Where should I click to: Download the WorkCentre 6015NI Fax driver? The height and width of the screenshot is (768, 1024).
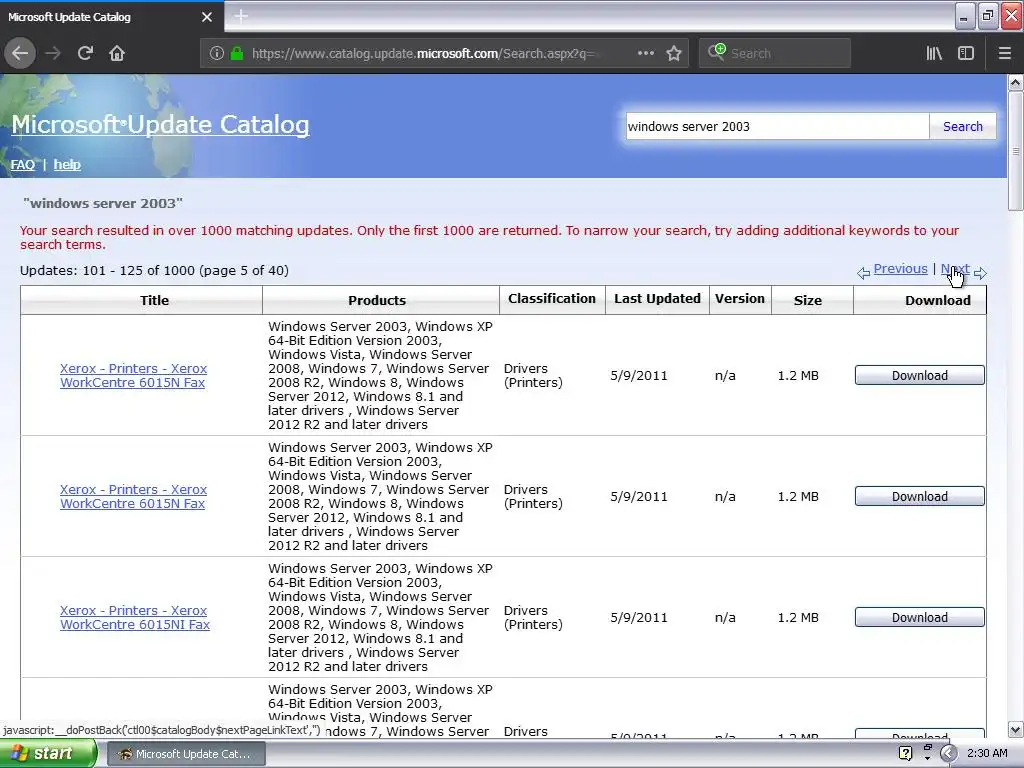coord(920,617)
